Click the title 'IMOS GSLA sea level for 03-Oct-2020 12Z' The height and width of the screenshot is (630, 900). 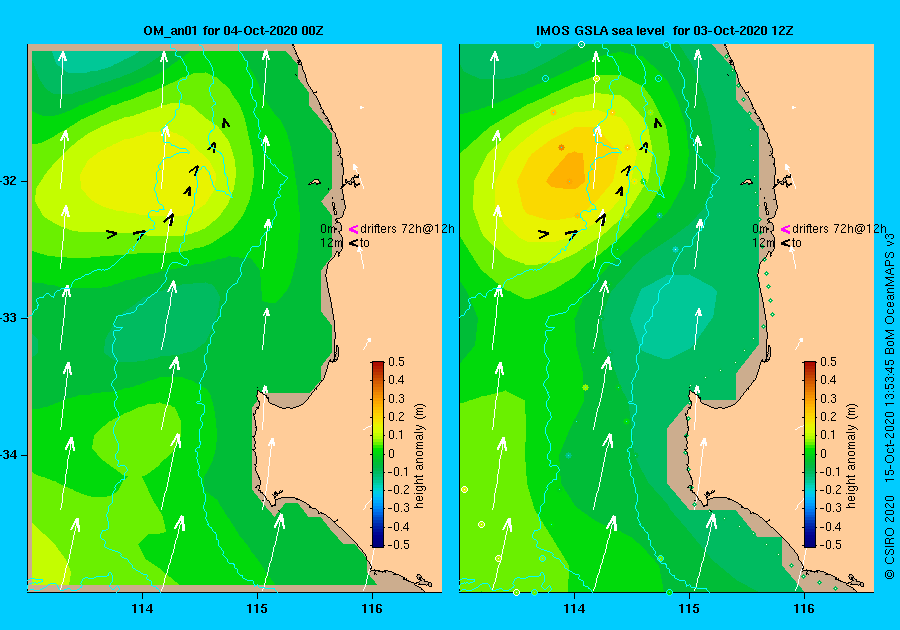(665, 31)
